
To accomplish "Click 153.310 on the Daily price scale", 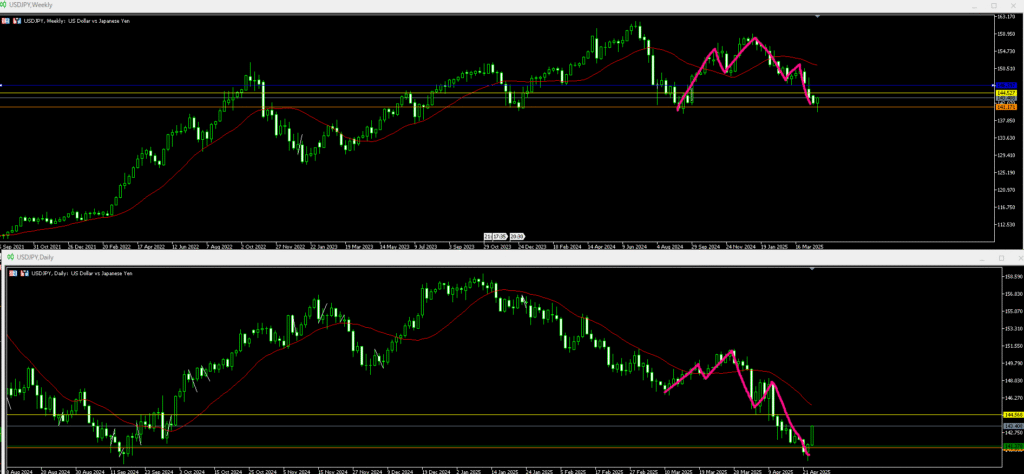I will pyautogui.click(x=1013, y=328).
